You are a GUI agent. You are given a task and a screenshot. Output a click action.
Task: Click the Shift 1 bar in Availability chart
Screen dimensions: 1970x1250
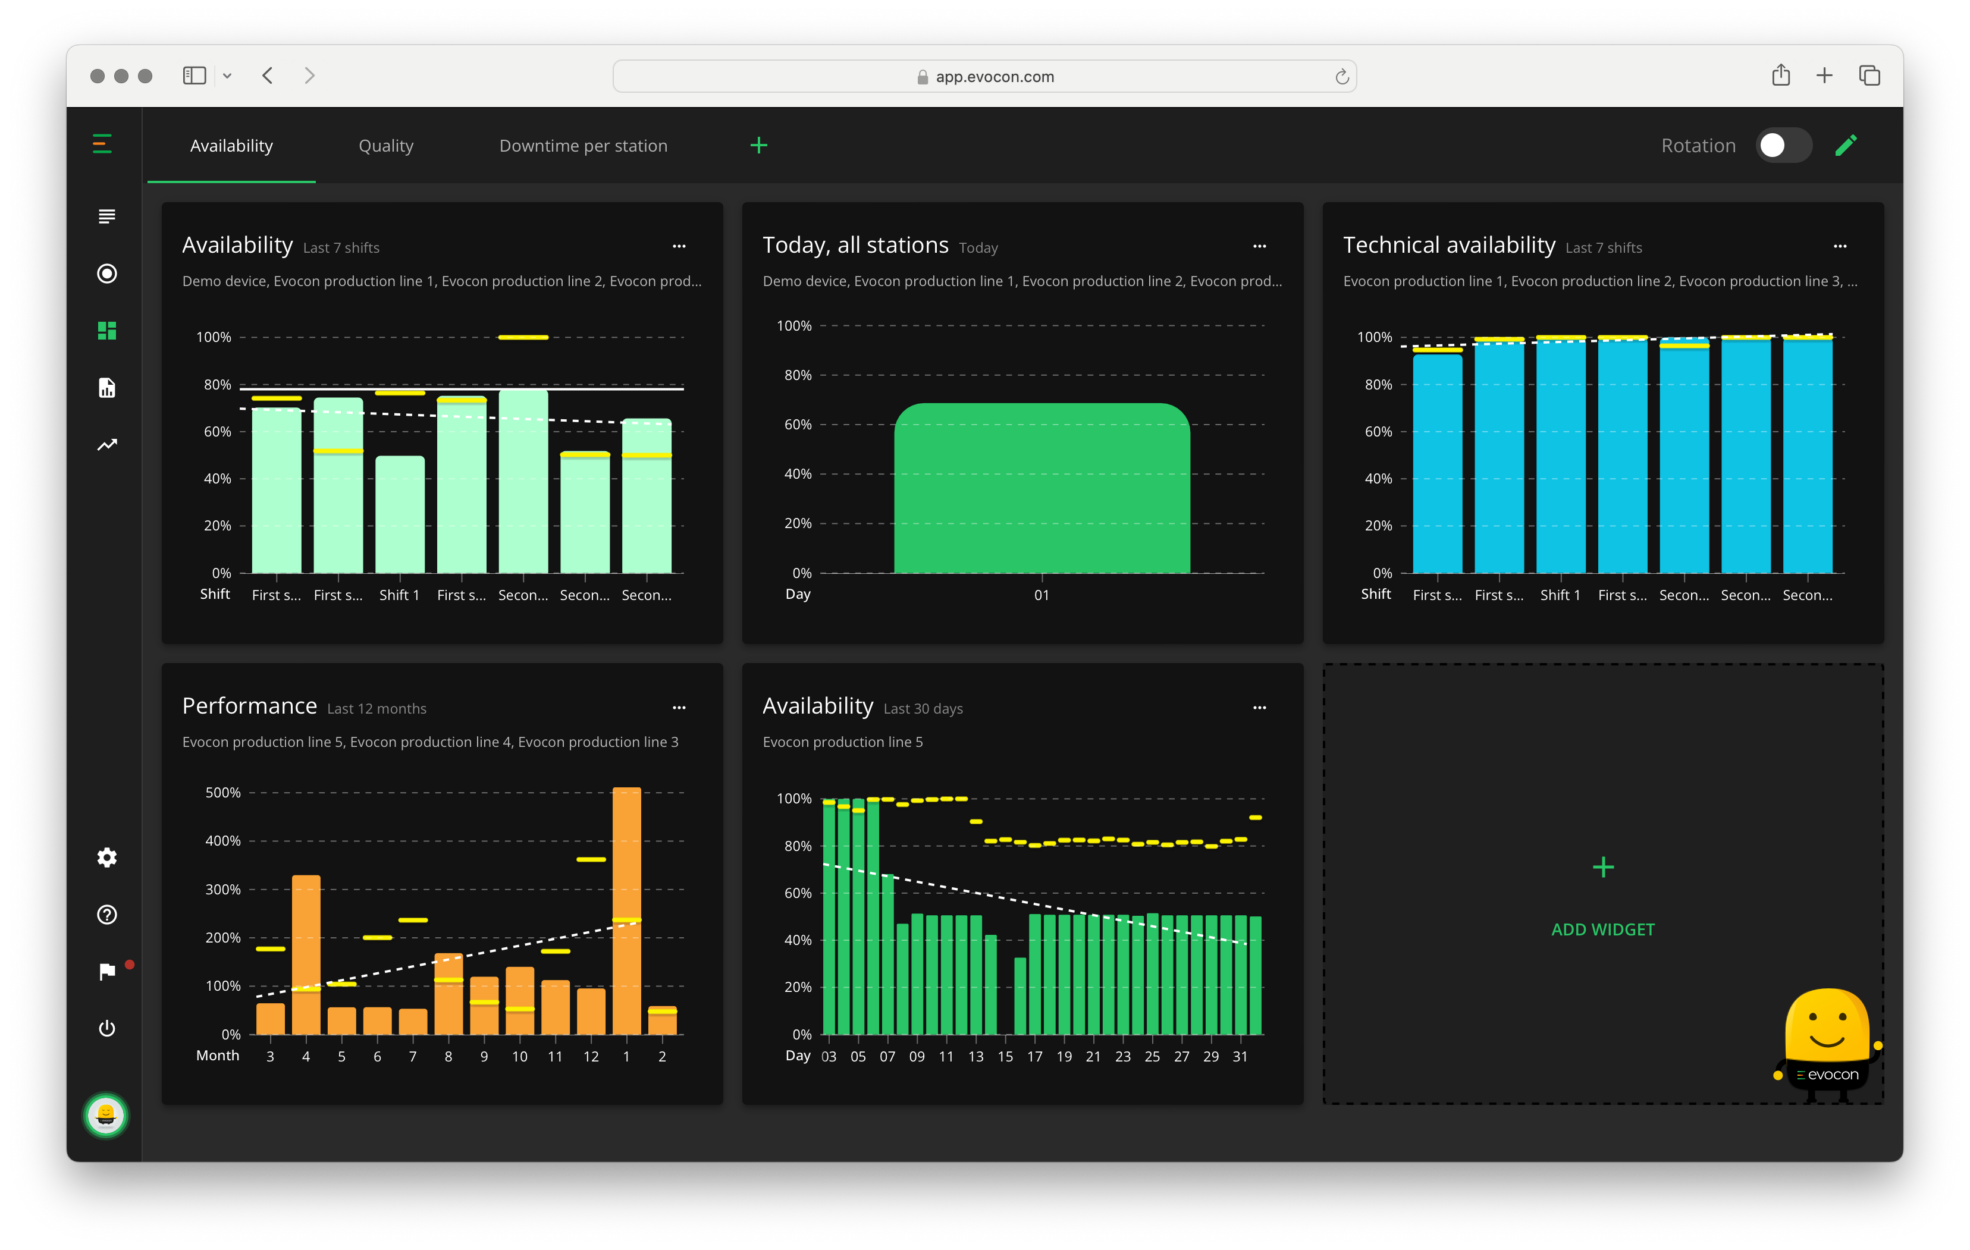(x=400, y=515)
